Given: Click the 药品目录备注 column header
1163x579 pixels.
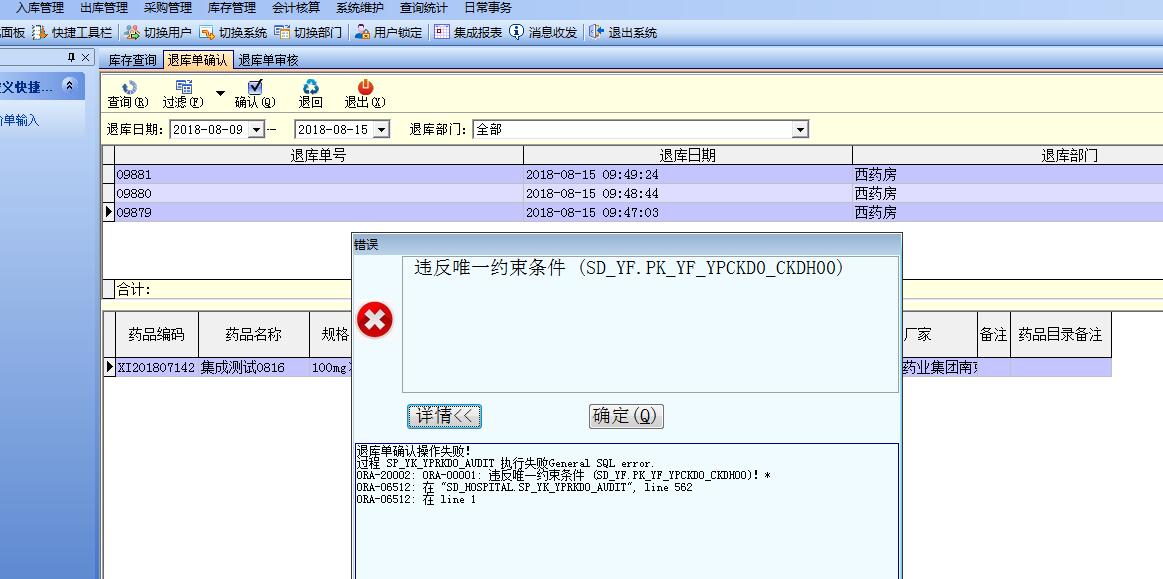Looking at the screenshot, I should pos(1061,334).
